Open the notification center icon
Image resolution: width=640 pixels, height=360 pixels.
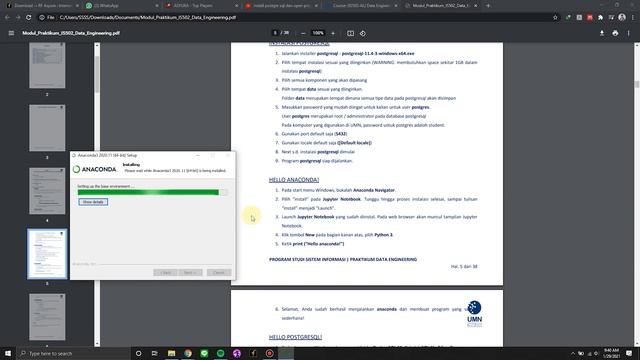[x=629, y=353]
